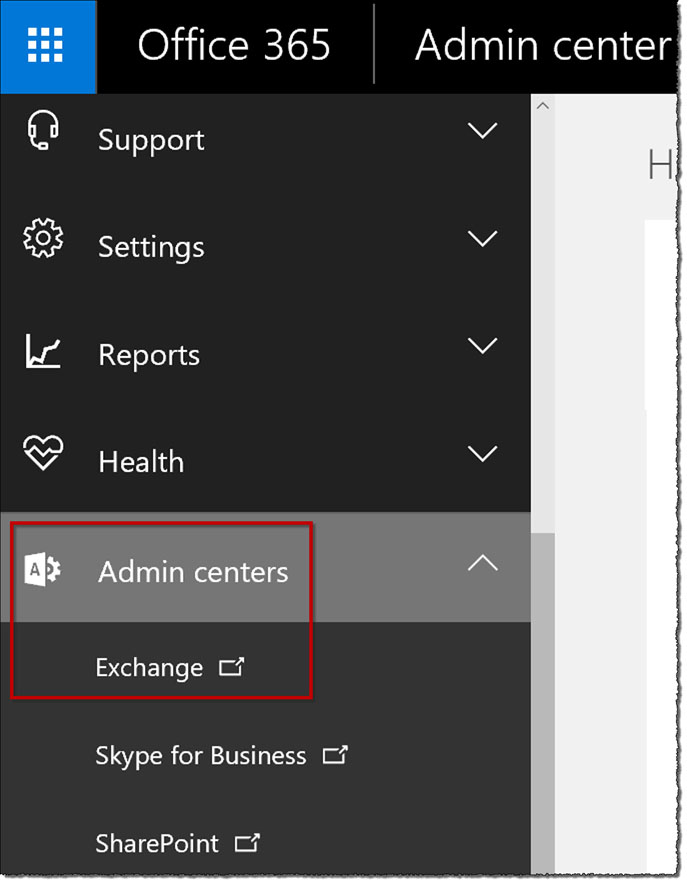The height and width of the screenshot is (884, 687).
Task: Open the Exchange admin center link
Action: [x=149, y=667]
